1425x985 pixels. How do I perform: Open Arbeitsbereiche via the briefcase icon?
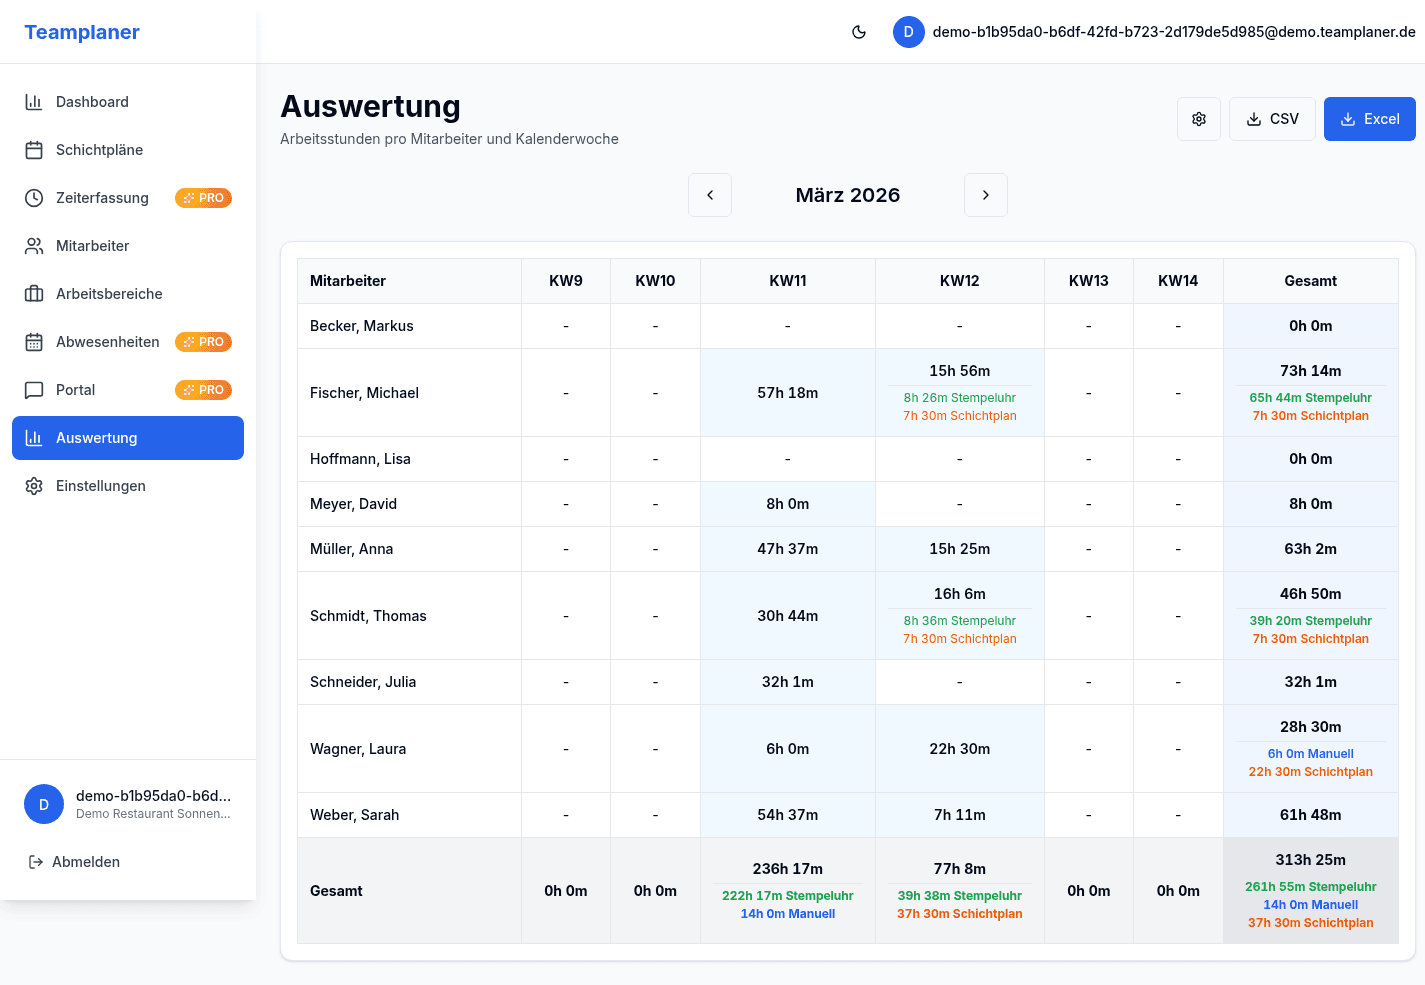pos(33,293)
